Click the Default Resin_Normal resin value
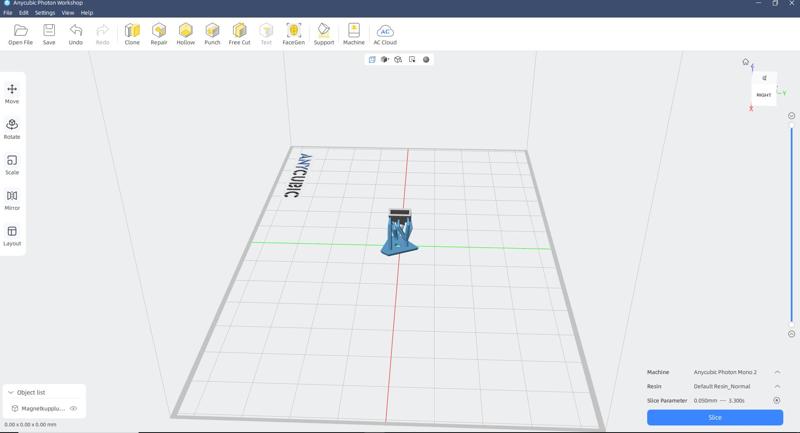 click(x=721, y=387)
